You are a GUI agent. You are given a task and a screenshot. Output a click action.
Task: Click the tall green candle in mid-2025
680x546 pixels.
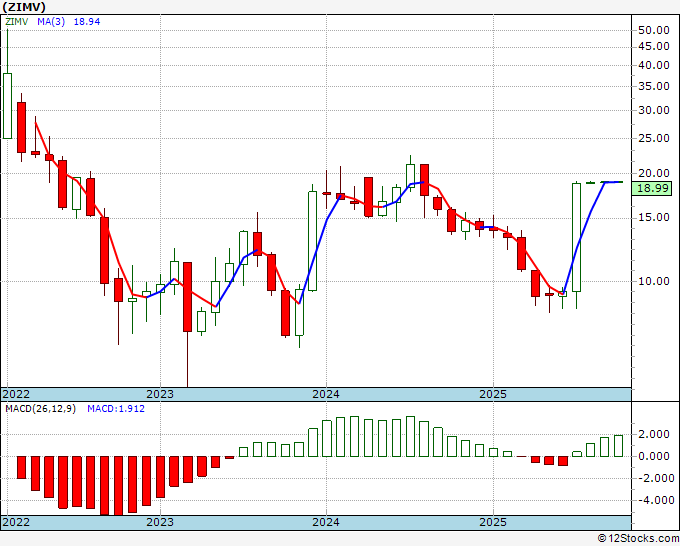pyautogui.click(x=576, y=237)
